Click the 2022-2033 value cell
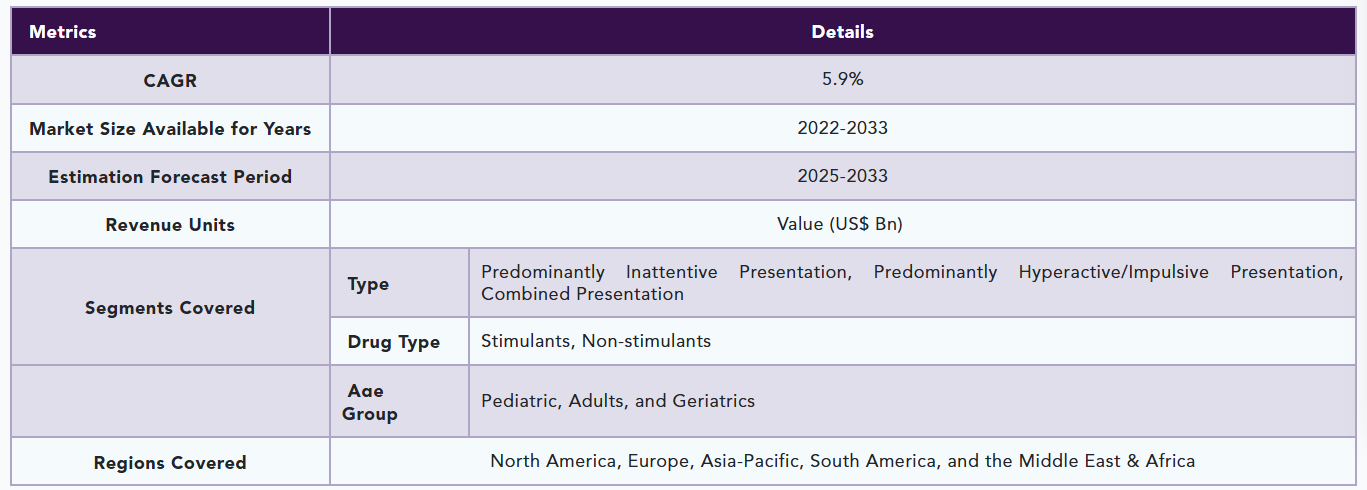 tap(842, 128)
